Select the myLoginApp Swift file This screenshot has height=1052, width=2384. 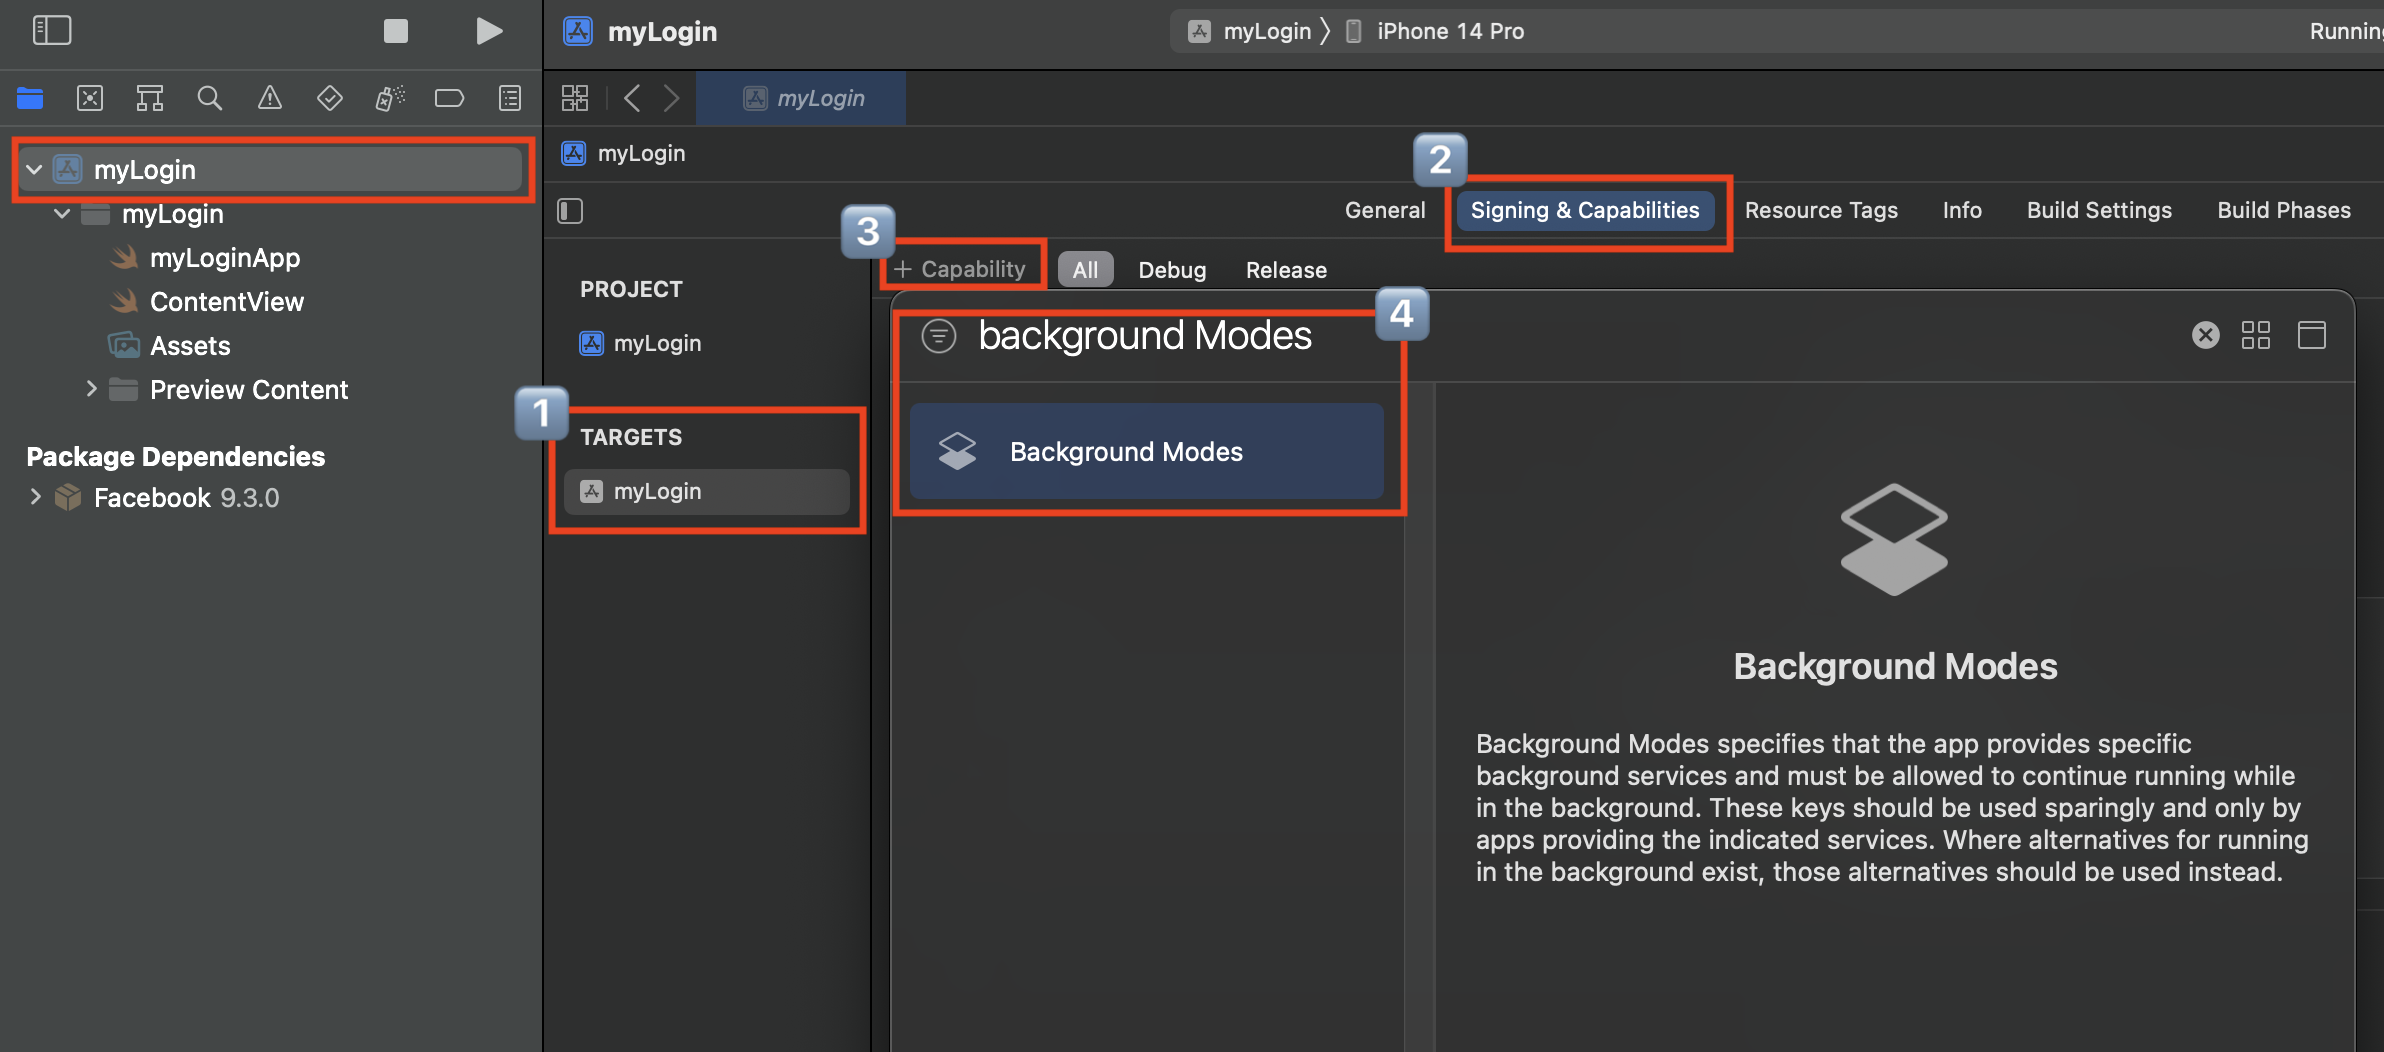tap(224, 258)
